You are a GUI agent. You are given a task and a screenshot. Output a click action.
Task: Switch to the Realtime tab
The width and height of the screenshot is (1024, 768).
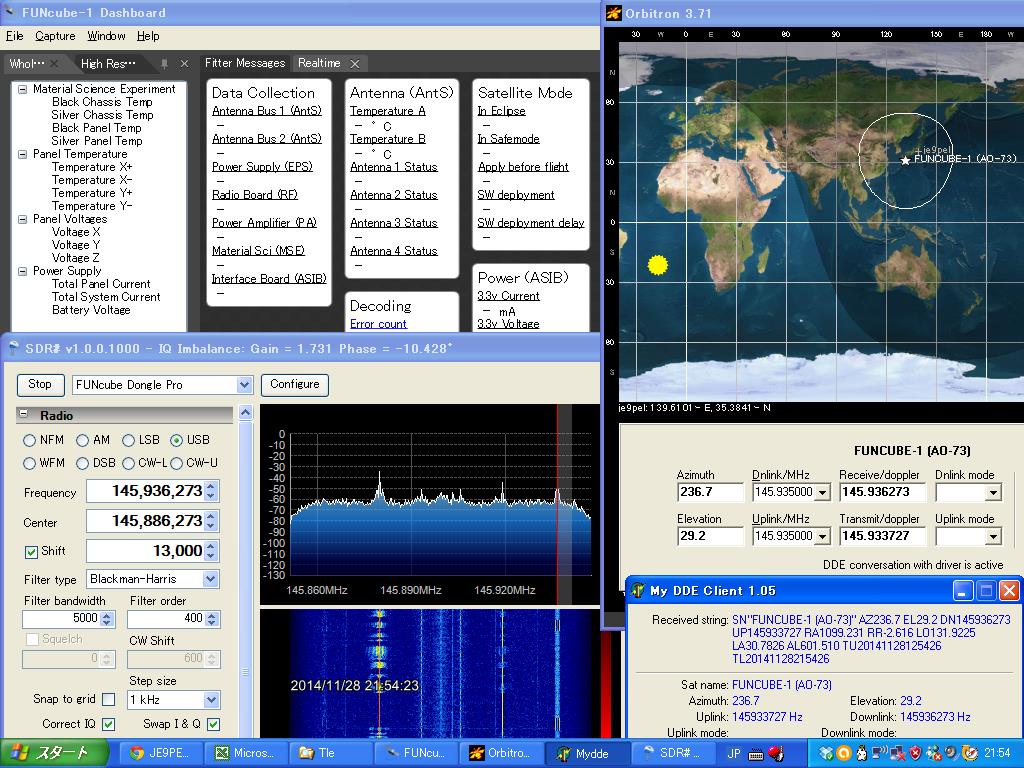[x=319, y=63]
